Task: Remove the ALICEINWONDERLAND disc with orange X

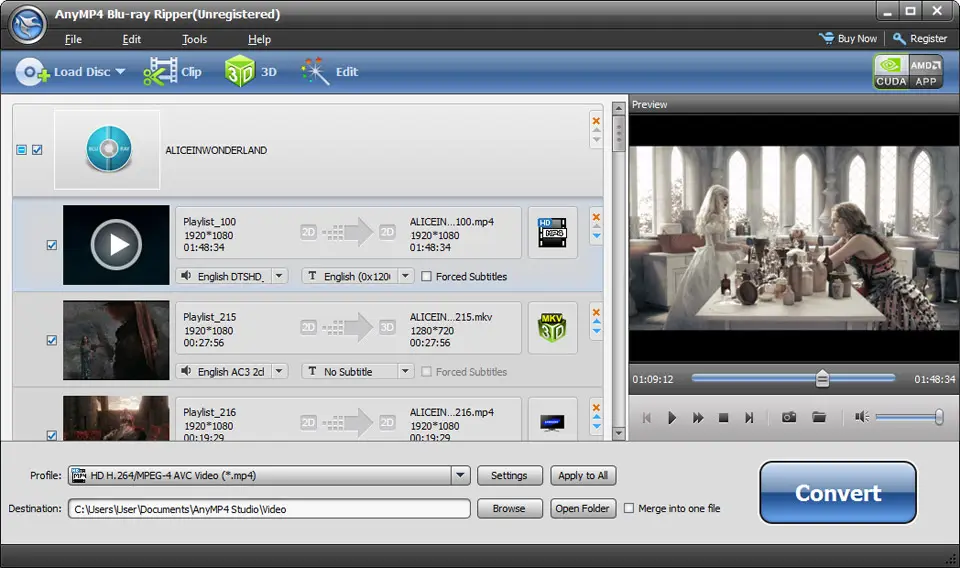Action: 596,121
